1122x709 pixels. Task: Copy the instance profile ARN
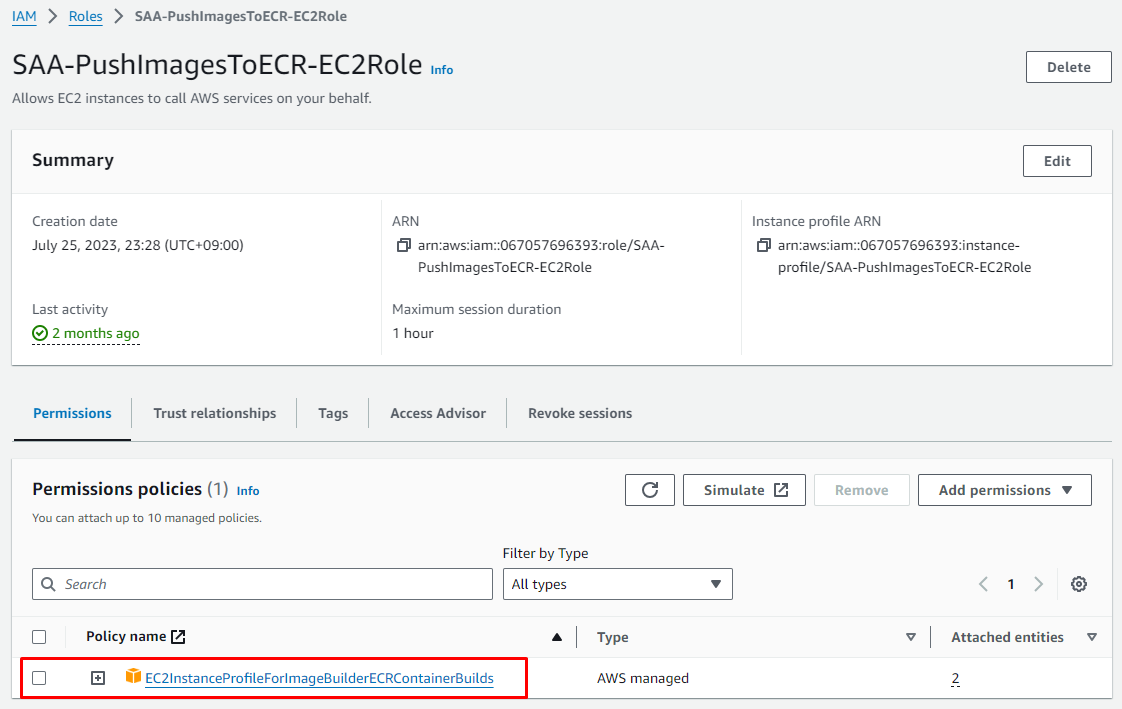[x=763, y=246]
